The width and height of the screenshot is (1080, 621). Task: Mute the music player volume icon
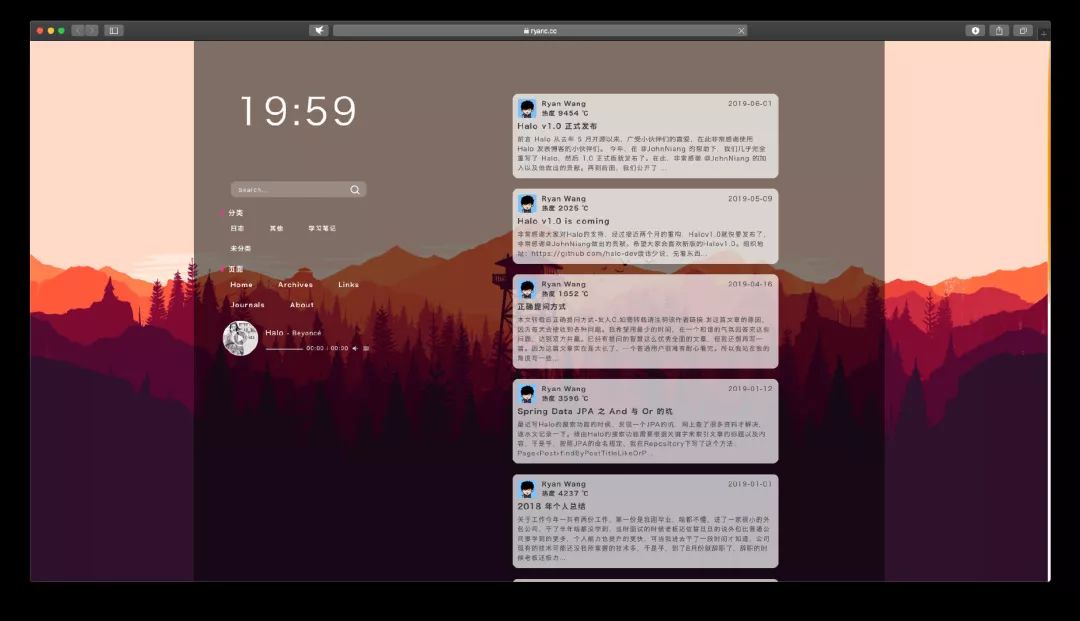click(355, 348)
